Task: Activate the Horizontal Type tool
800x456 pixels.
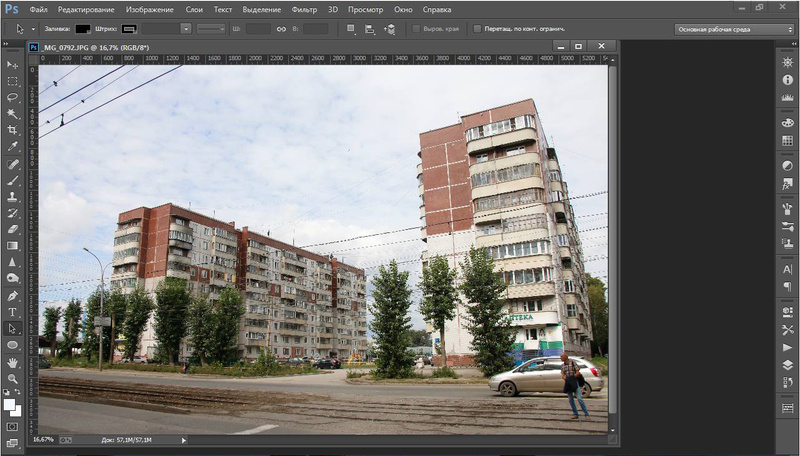Action: tap(13, 312)
